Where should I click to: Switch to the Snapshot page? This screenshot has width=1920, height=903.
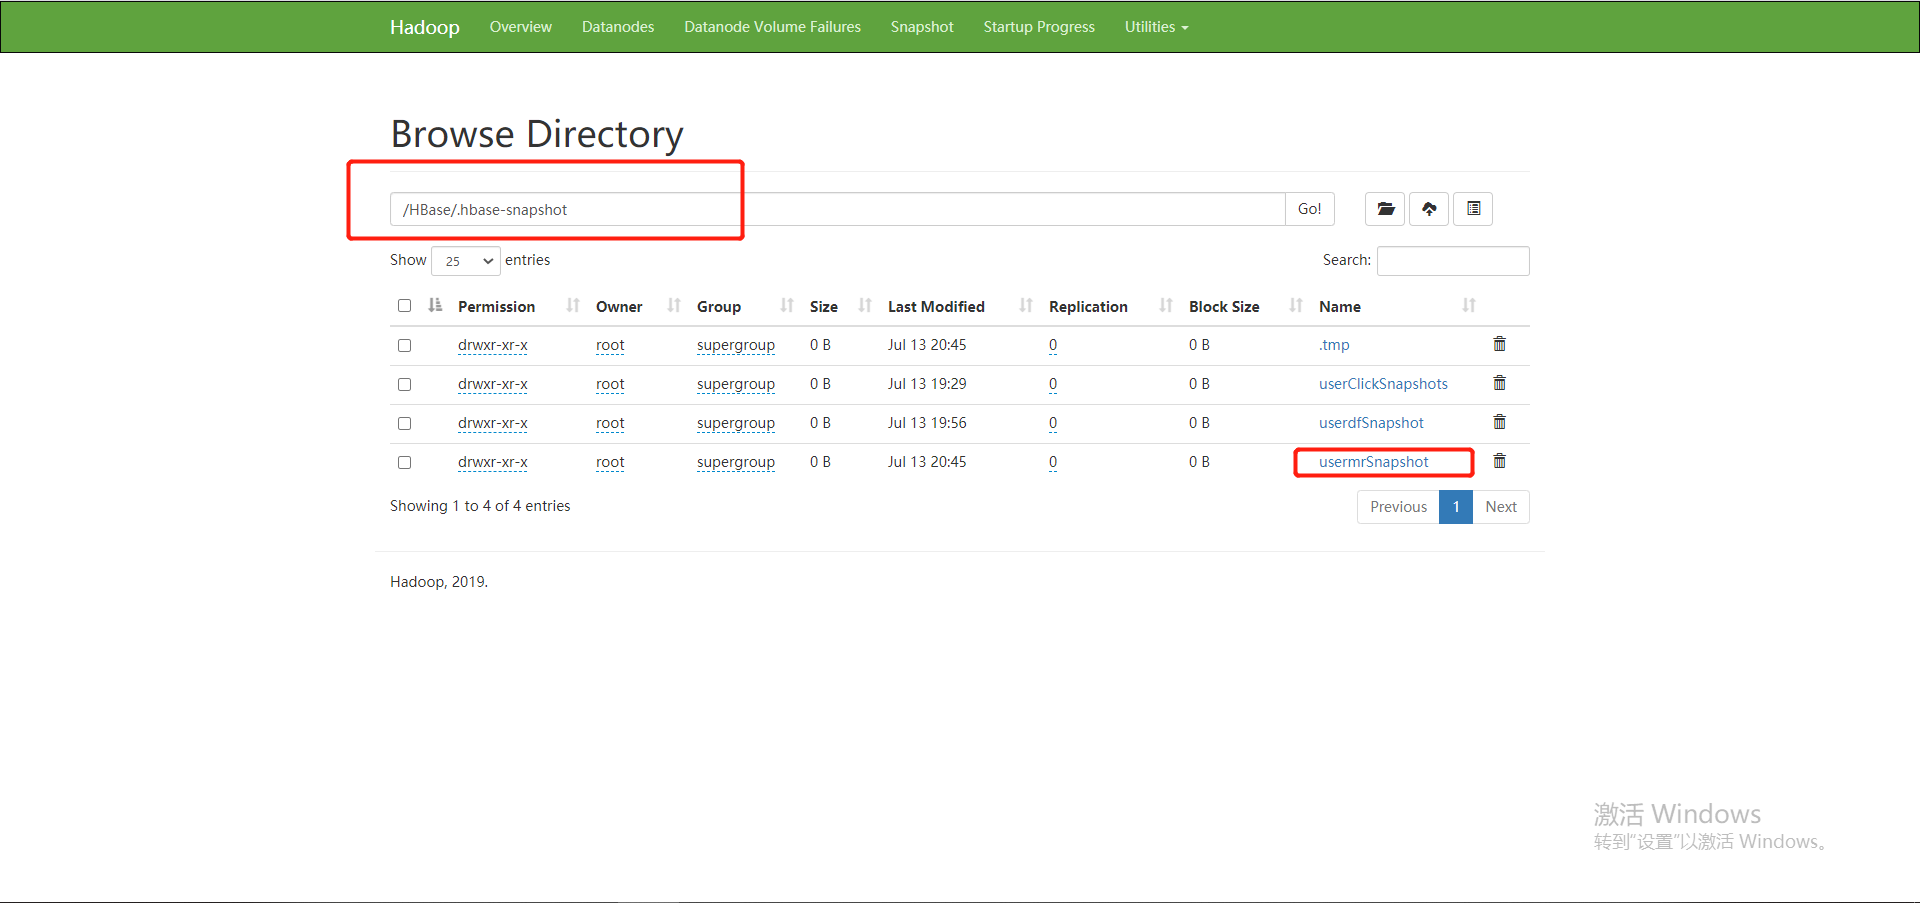point(922,27)
